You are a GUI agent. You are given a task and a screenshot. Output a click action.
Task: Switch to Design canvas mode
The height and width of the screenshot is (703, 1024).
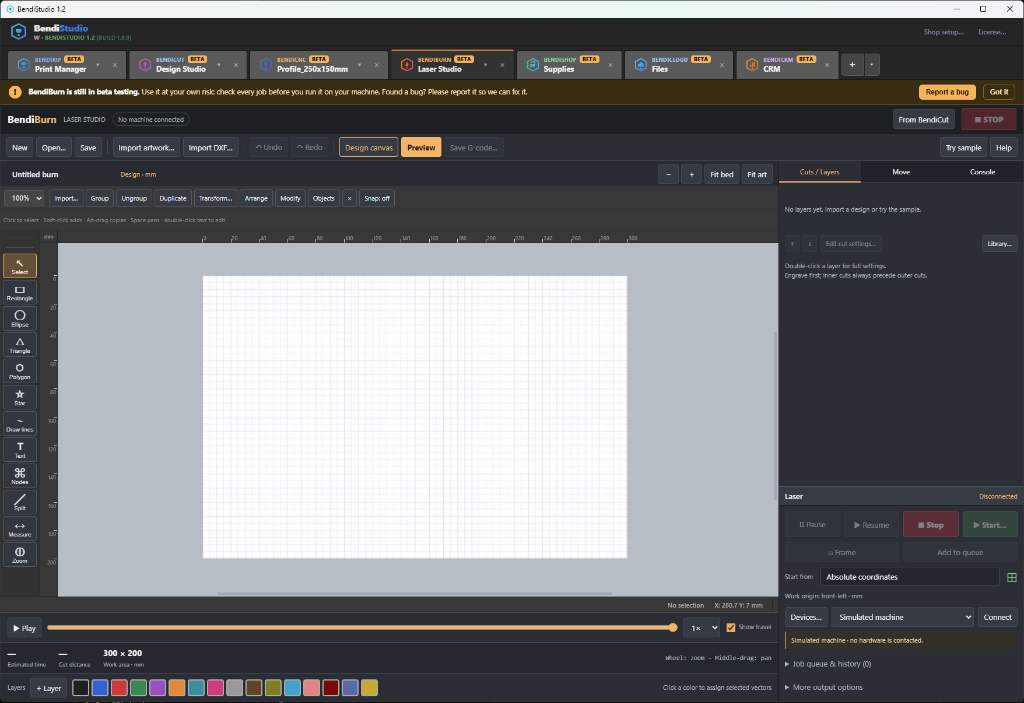[x=369, y=148]
